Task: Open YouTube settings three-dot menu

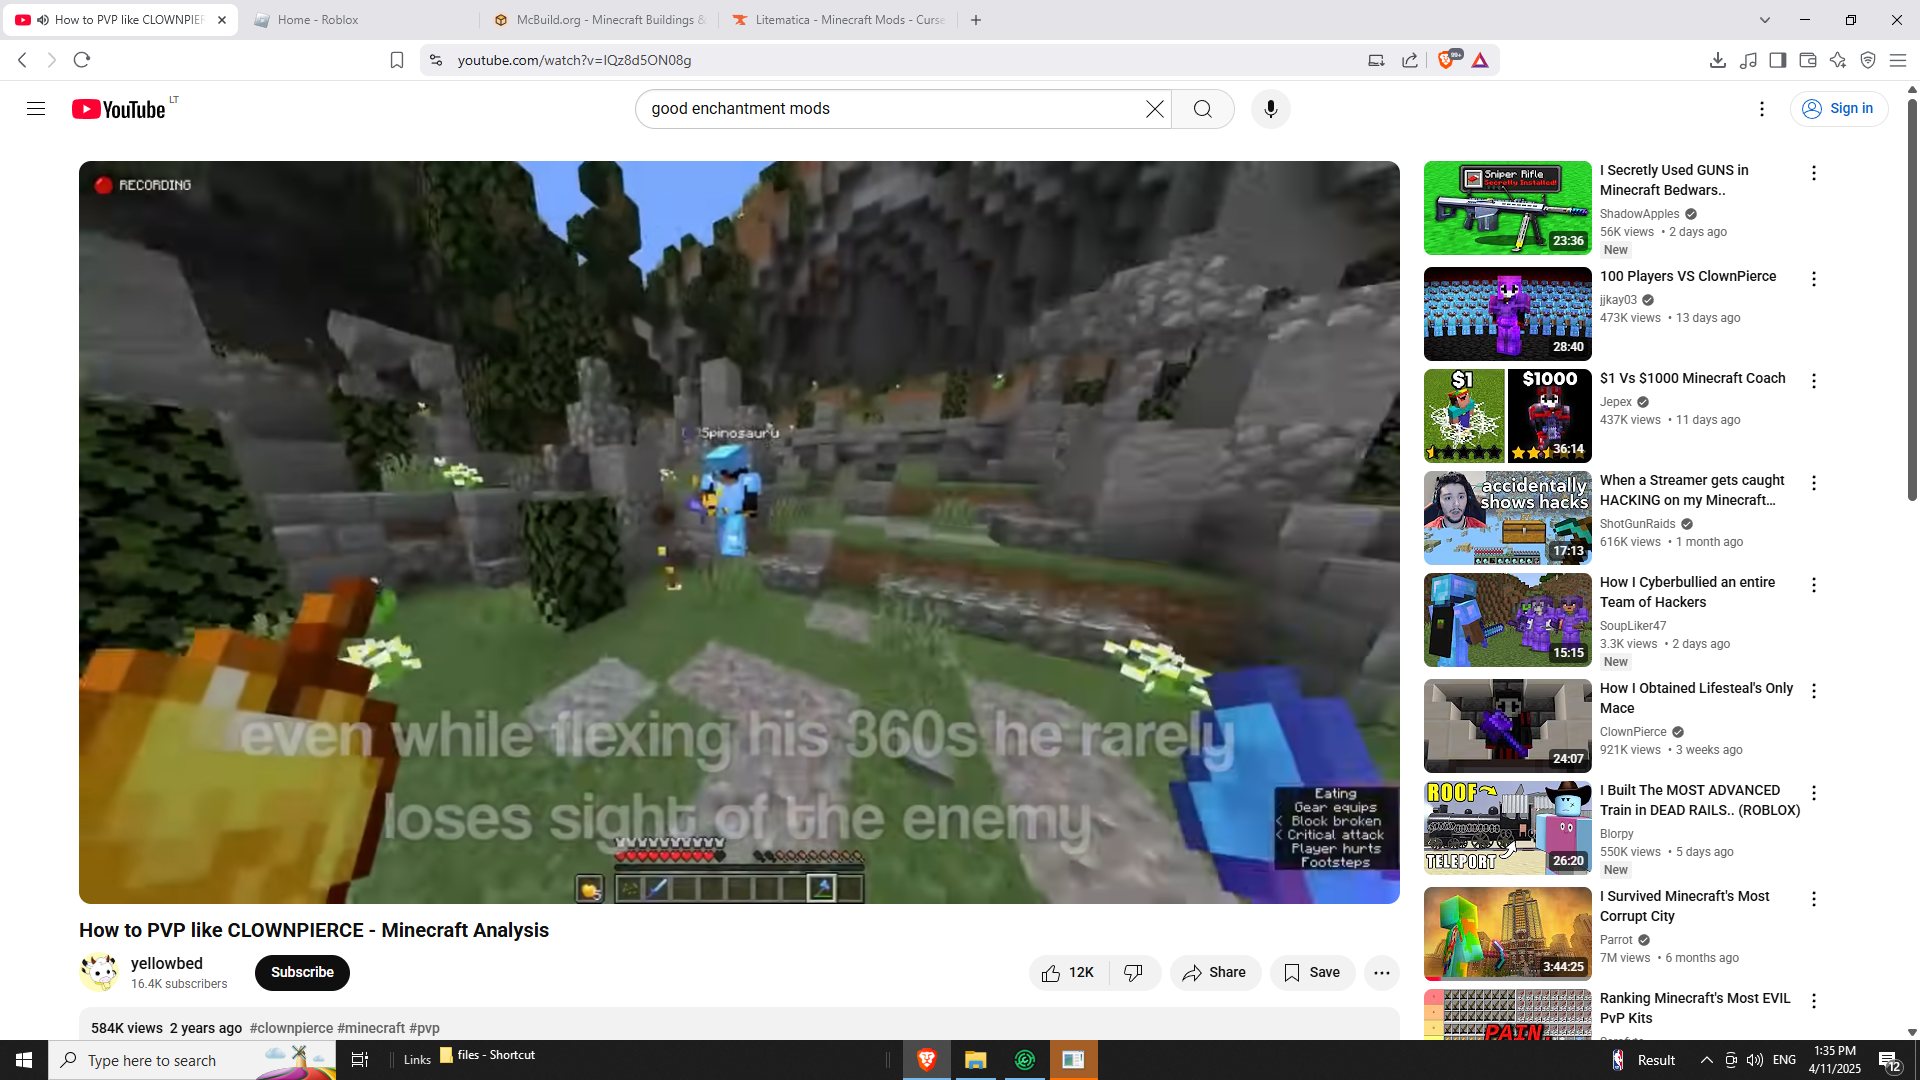Action: 1761,109
